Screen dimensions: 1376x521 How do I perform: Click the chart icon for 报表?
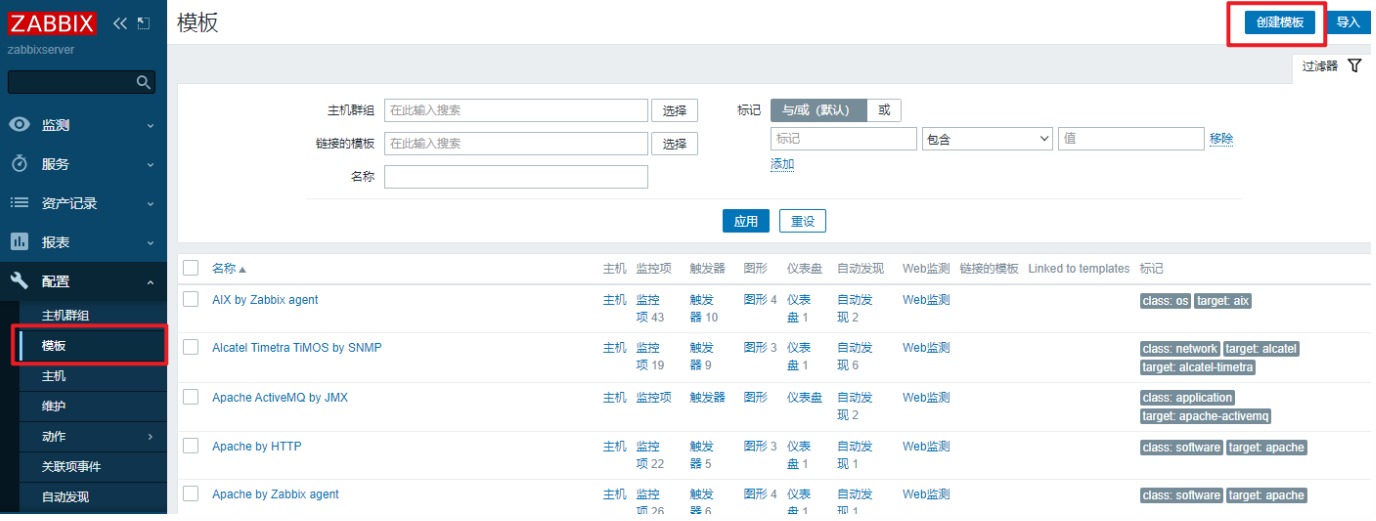(x=19, y=242)
